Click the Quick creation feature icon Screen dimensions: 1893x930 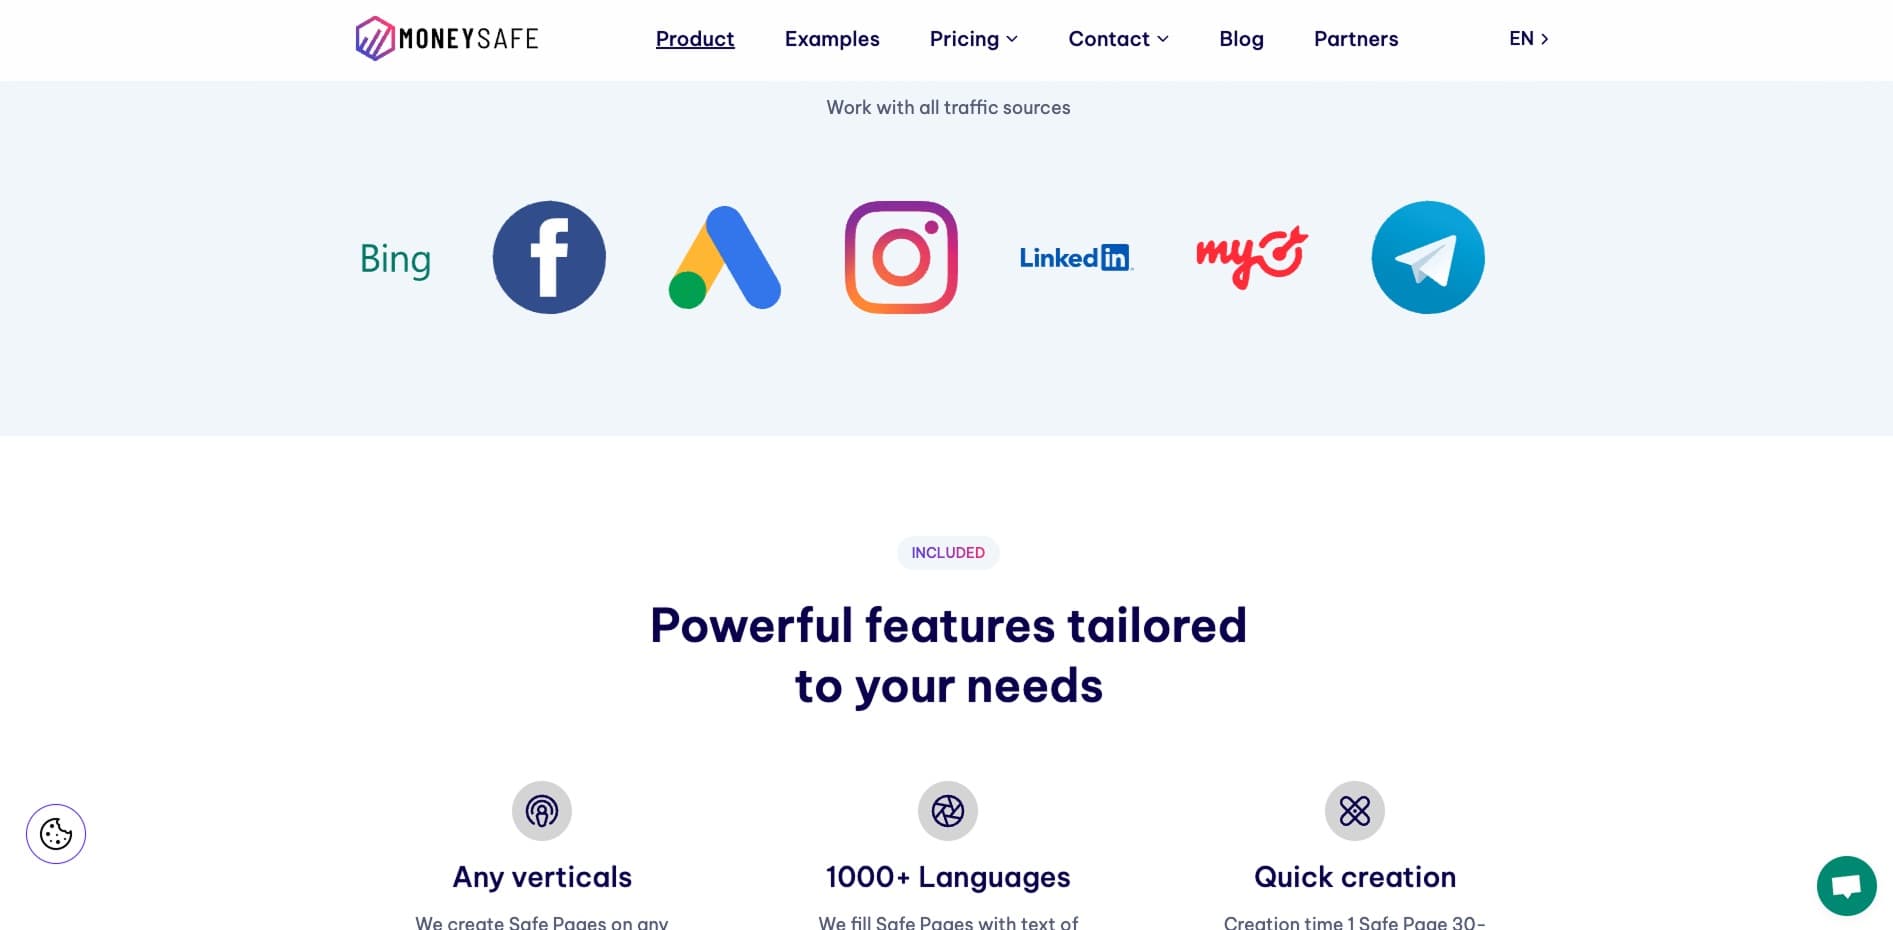[x=1355, y=811]
